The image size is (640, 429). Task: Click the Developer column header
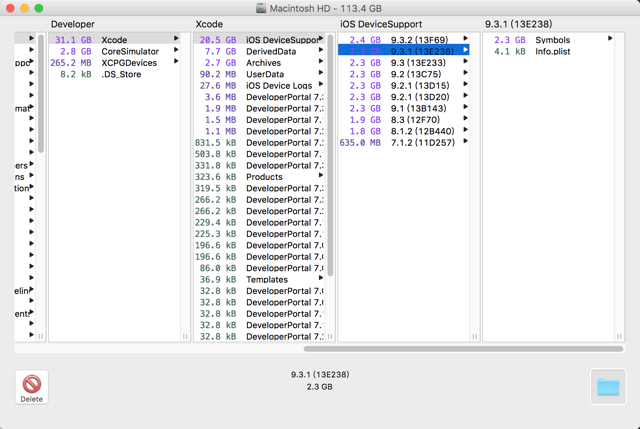point(73,24)
